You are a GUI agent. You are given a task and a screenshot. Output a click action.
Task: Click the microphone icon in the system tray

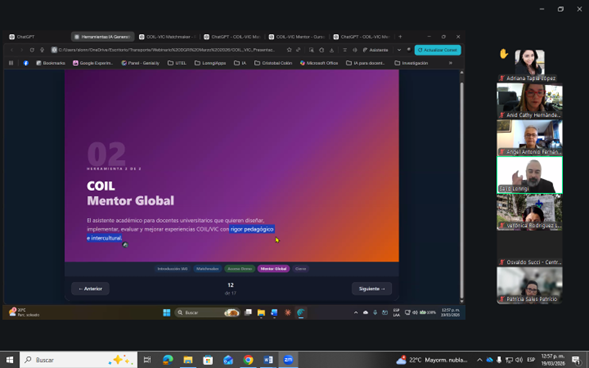point(499,360)
